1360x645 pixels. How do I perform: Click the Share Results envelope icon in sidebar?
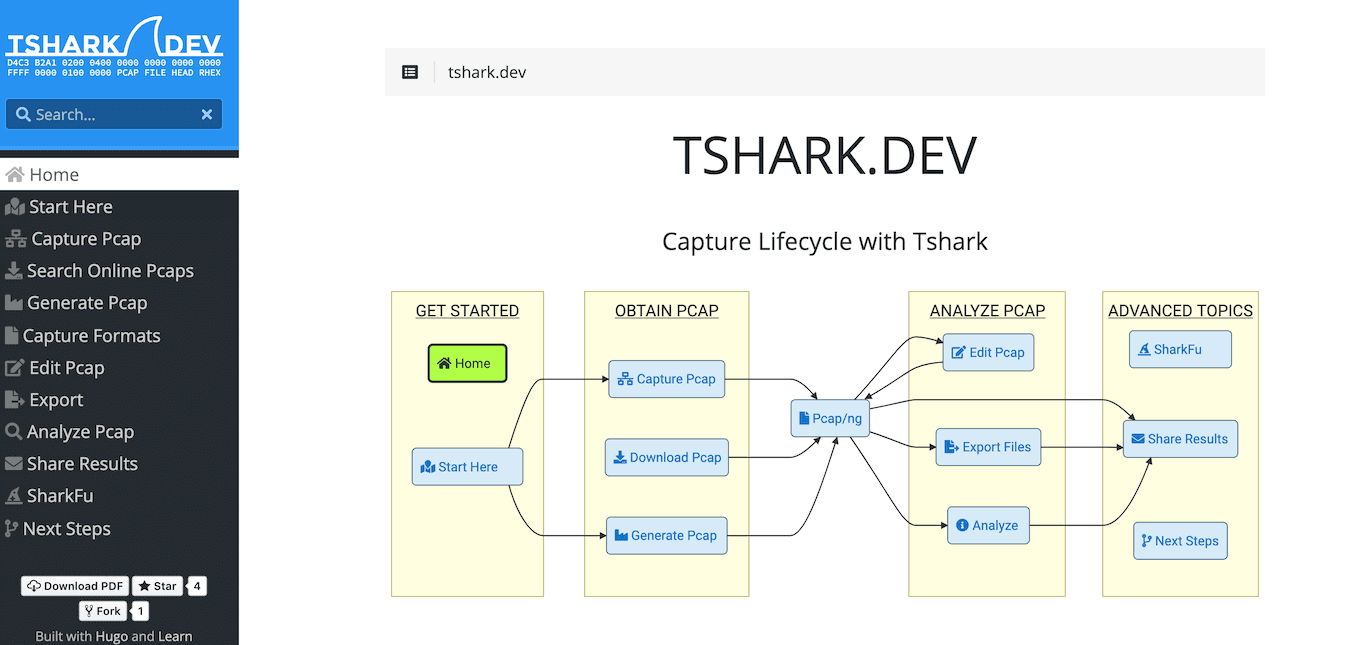pyautogui.click(x=14, y=463)
